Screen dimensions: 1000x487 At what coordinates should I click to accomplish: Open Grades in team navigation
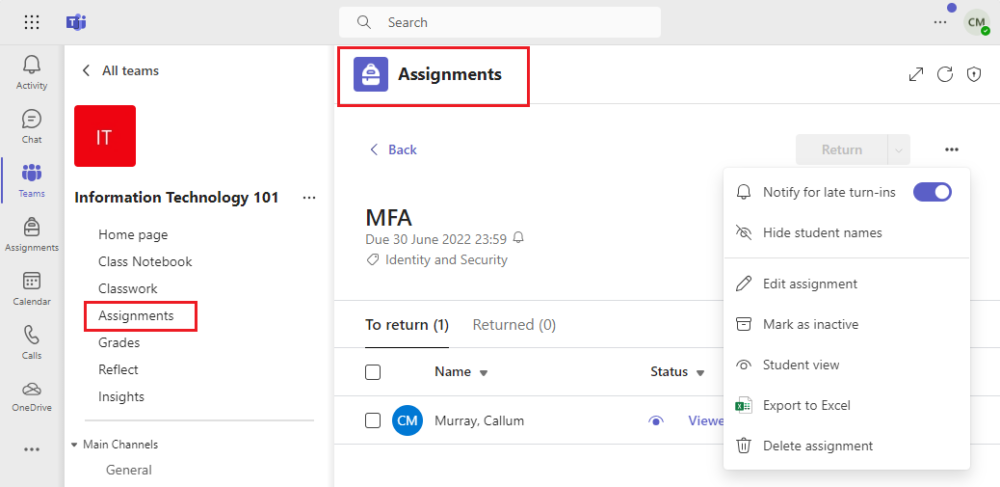tap(119, 343)
